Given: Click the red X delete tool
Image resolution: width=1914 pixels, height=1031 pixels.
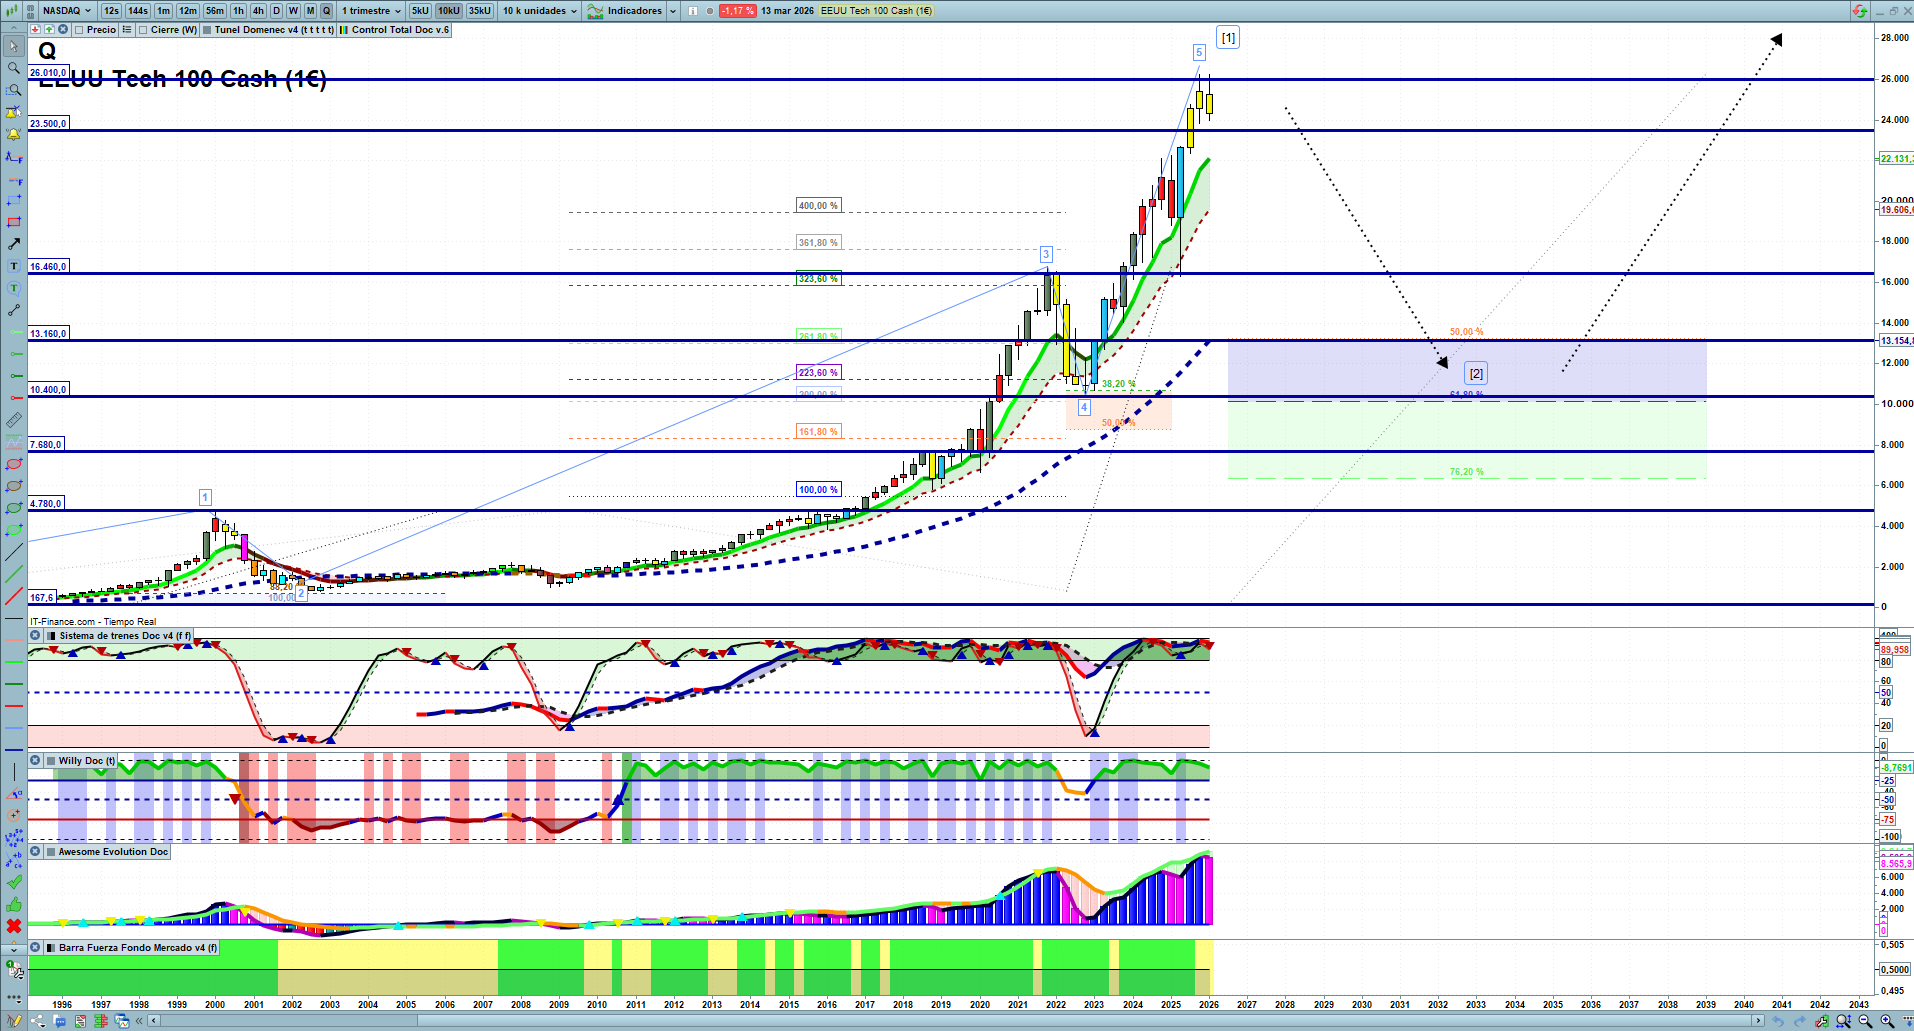Looking at the screenshot, I should 14,926.
